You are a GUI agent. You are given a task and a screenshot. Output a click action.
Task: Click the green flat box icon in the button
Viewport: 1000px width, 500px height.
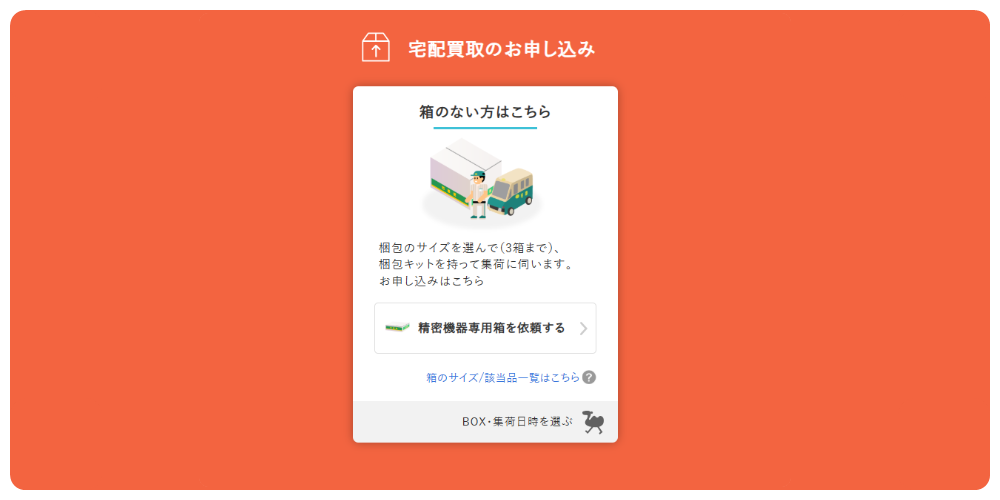pos(397,328)
